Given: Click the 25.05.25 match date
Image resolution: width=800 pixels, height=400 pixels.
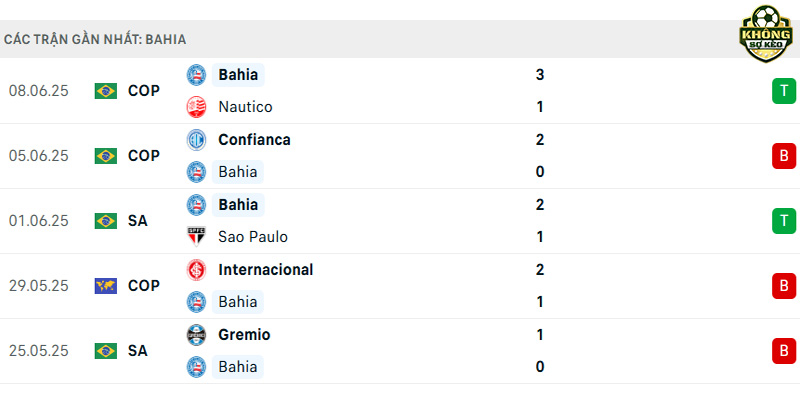Looking at the screenshot, I should (x=39, y=351).
